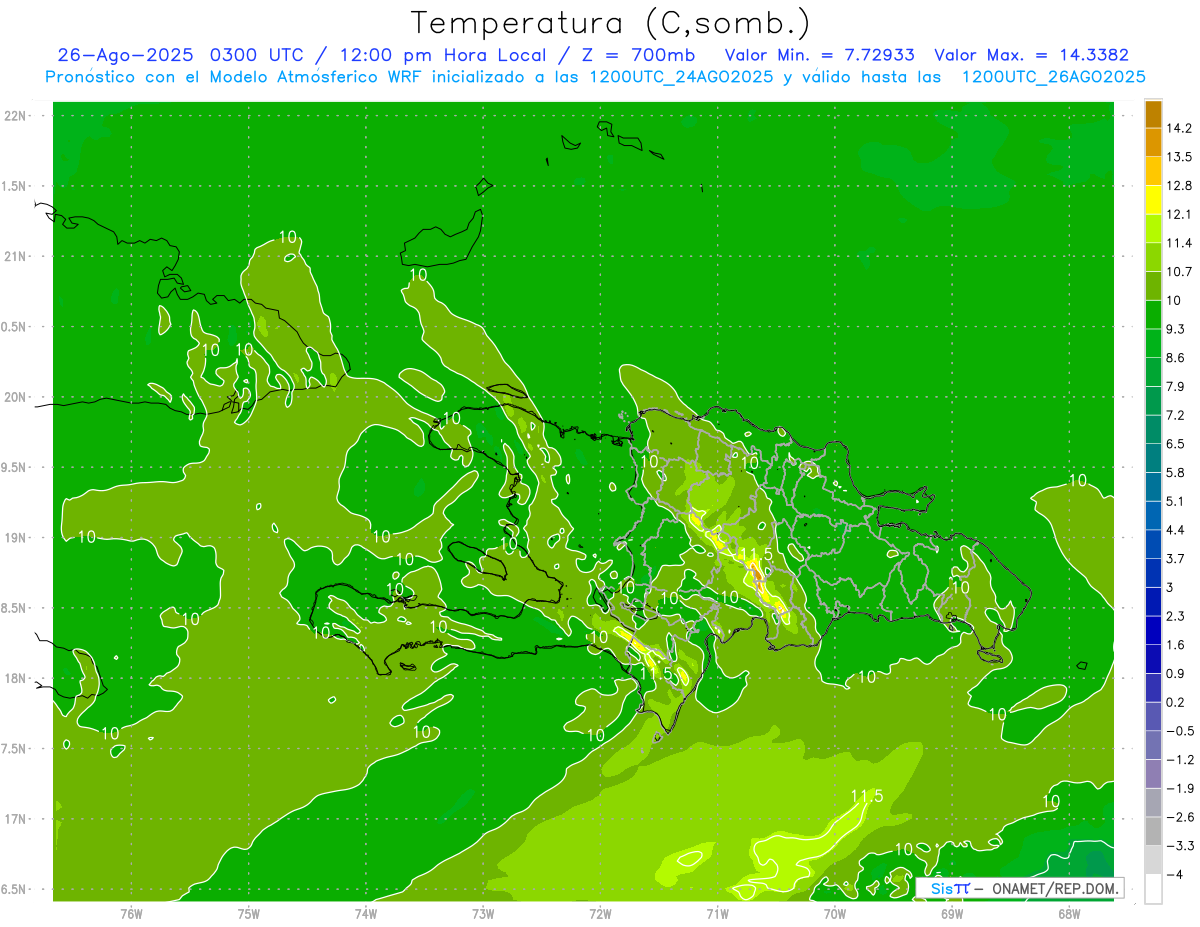
Task: Click the '9.3' colorbar label
Action: (1175, 329)
